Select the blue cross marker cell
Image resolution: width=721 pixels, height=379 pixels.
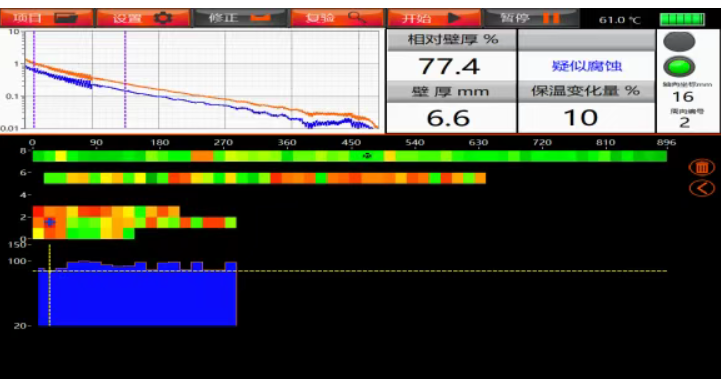(50, 223)
